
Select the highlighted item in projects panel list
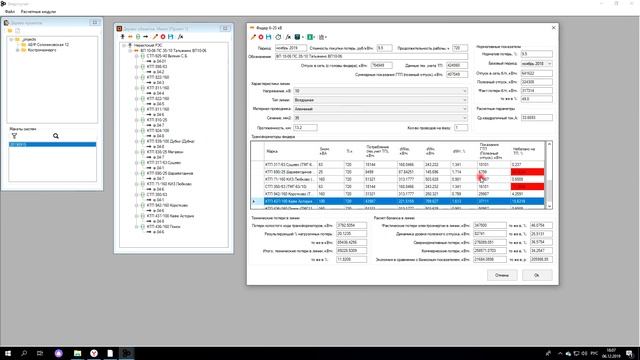tap(52, 144)
